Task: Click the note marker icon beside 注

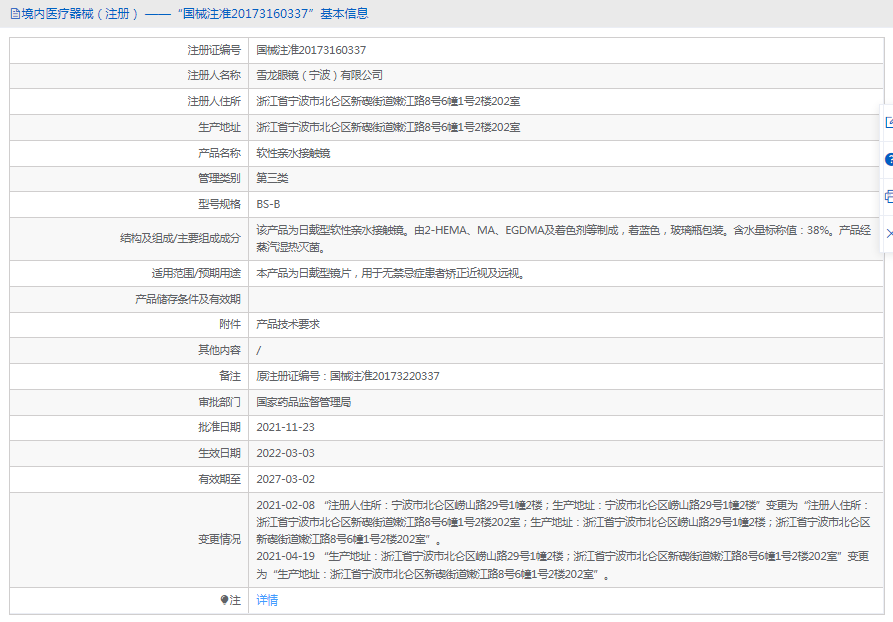Action: [224, 600]
